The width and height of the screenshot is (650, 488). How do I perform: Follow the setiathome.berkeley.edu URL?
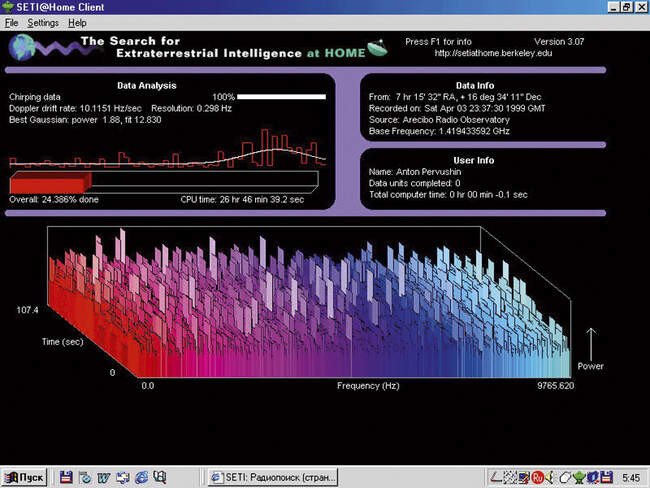coord(493,53)
